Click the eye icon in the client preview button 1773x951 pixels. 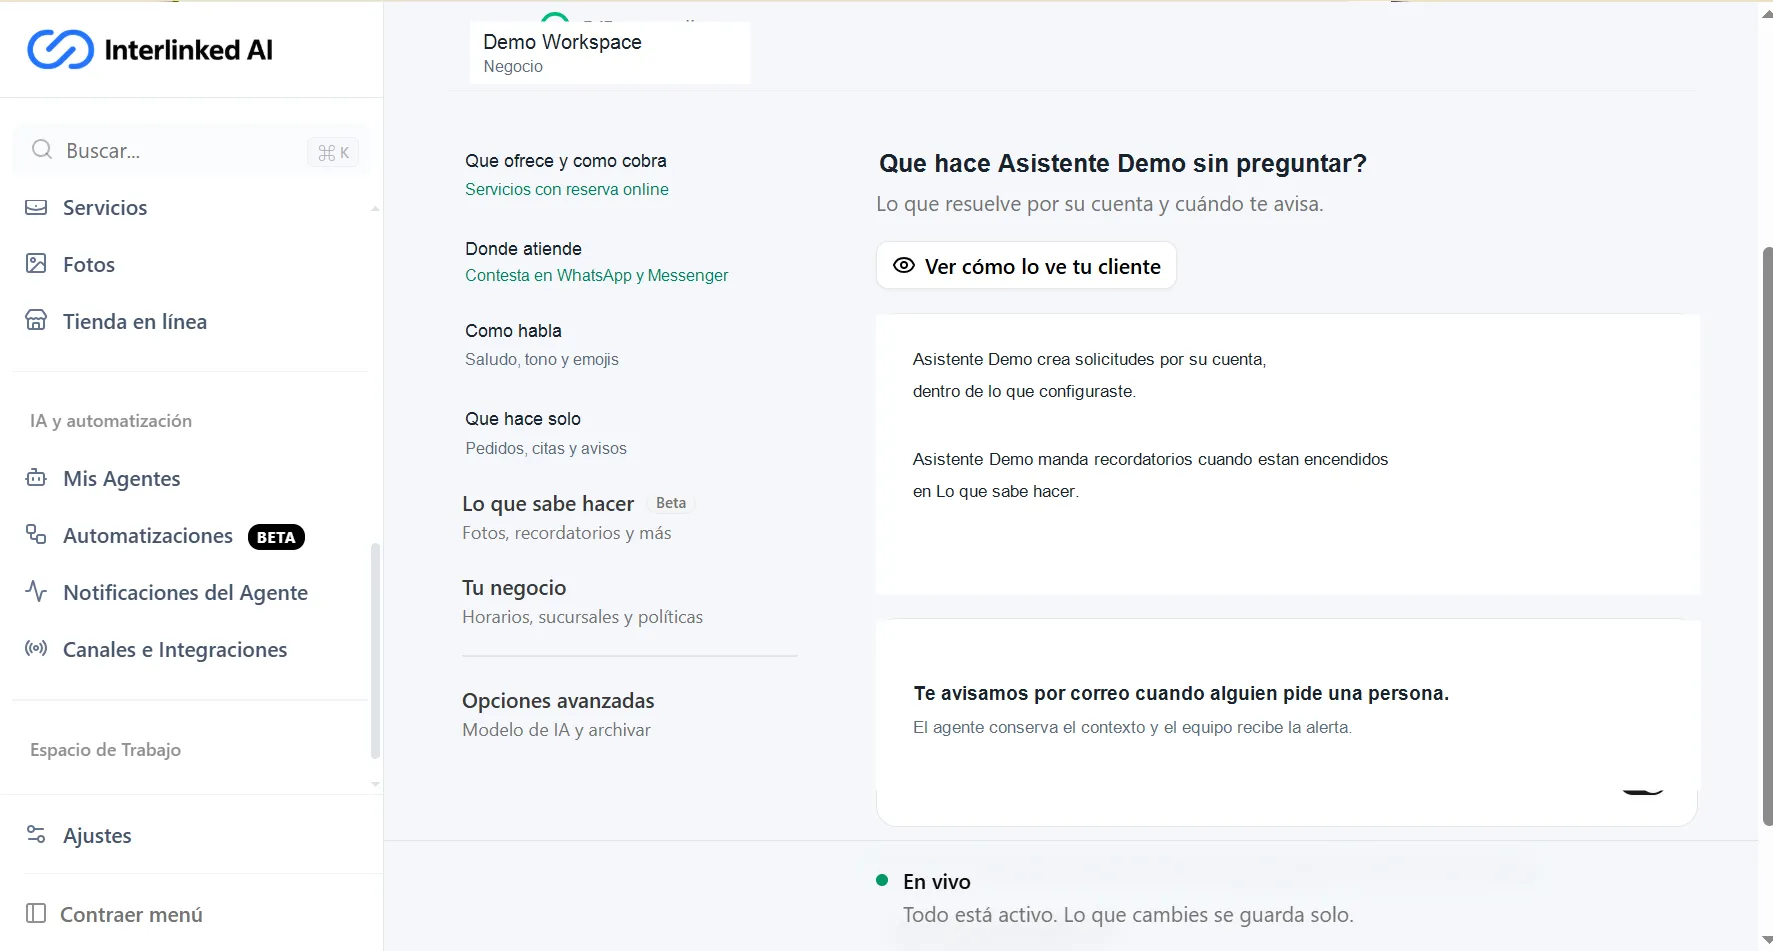coord(904,266)
